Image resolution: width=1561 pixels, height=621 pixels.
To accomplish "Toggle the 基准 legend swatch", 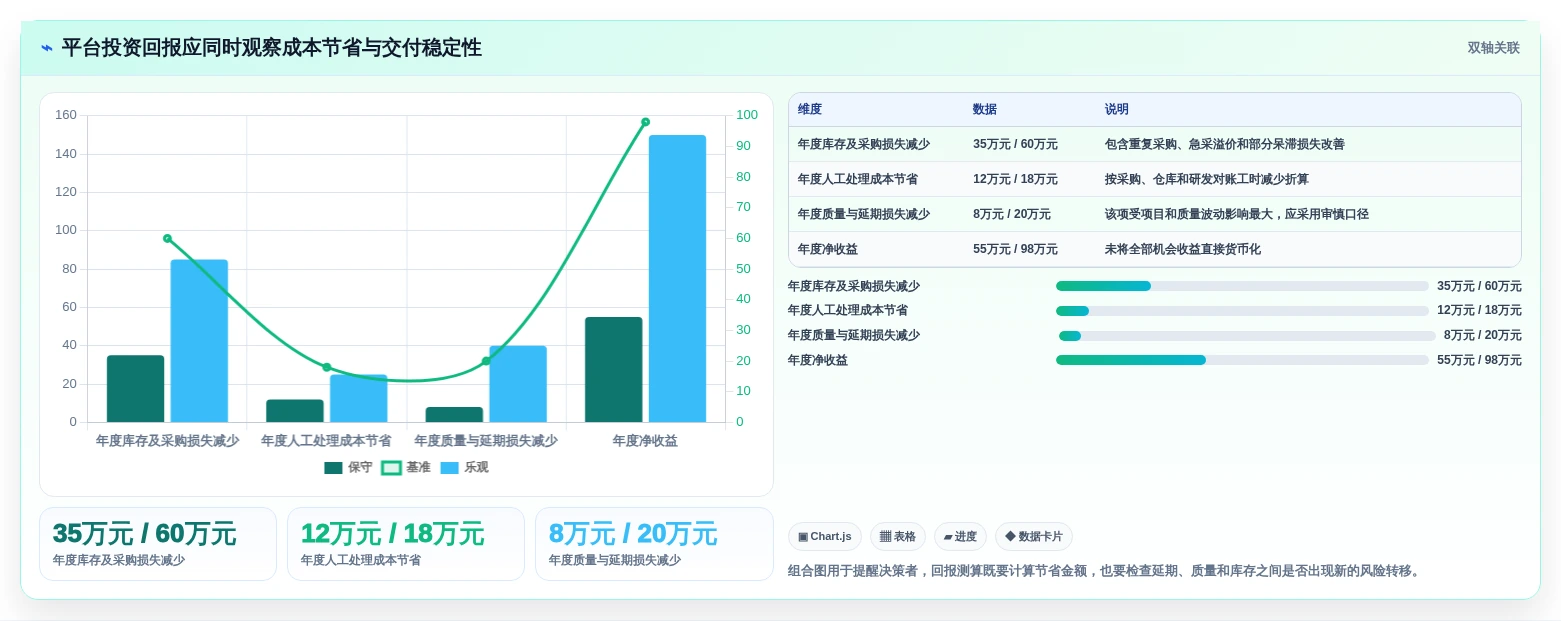I will pos(391,467).
